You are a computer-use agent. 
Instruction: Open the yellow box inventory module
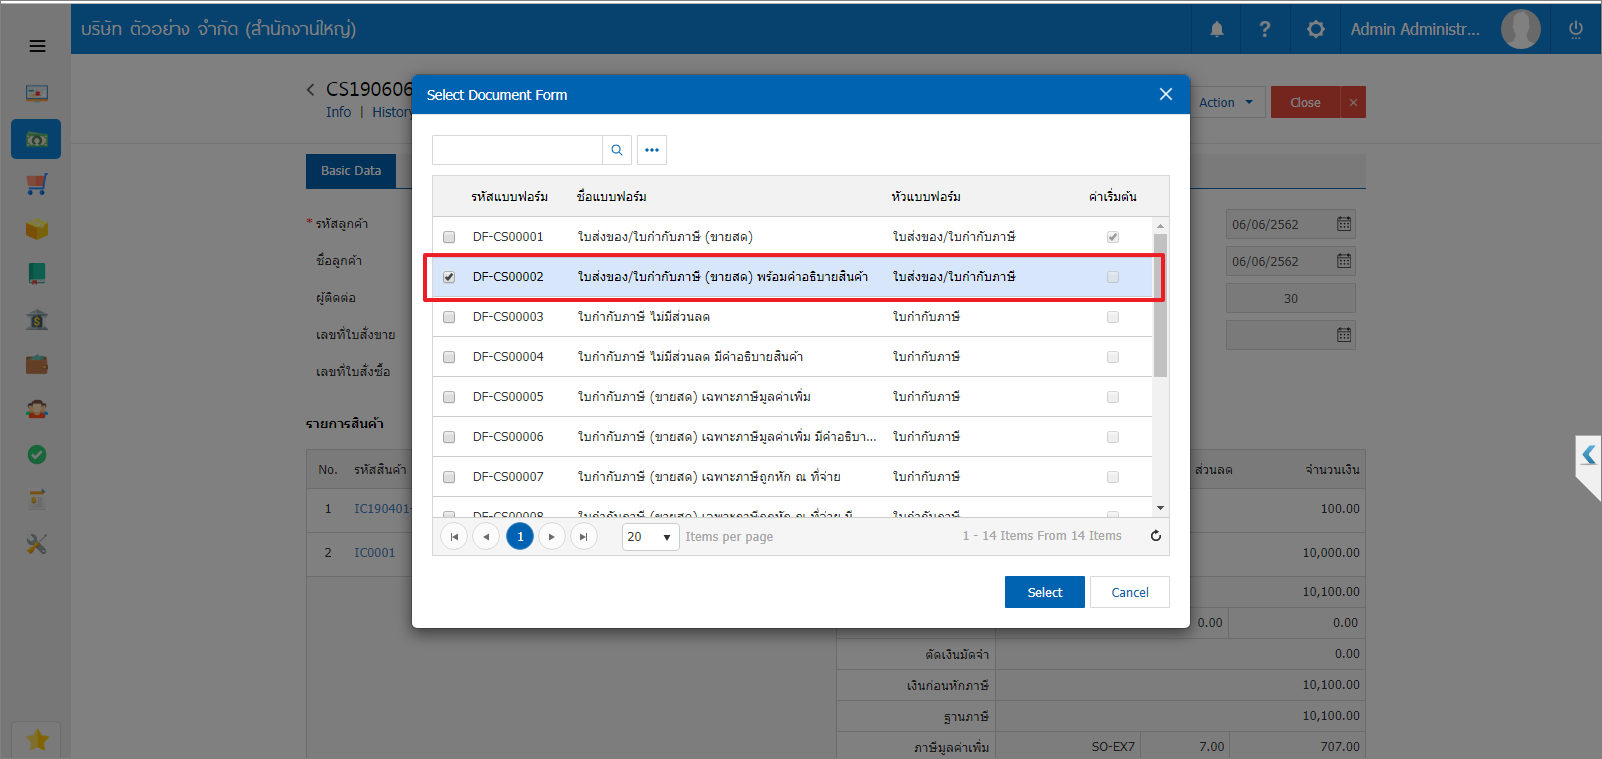(37, 229)
